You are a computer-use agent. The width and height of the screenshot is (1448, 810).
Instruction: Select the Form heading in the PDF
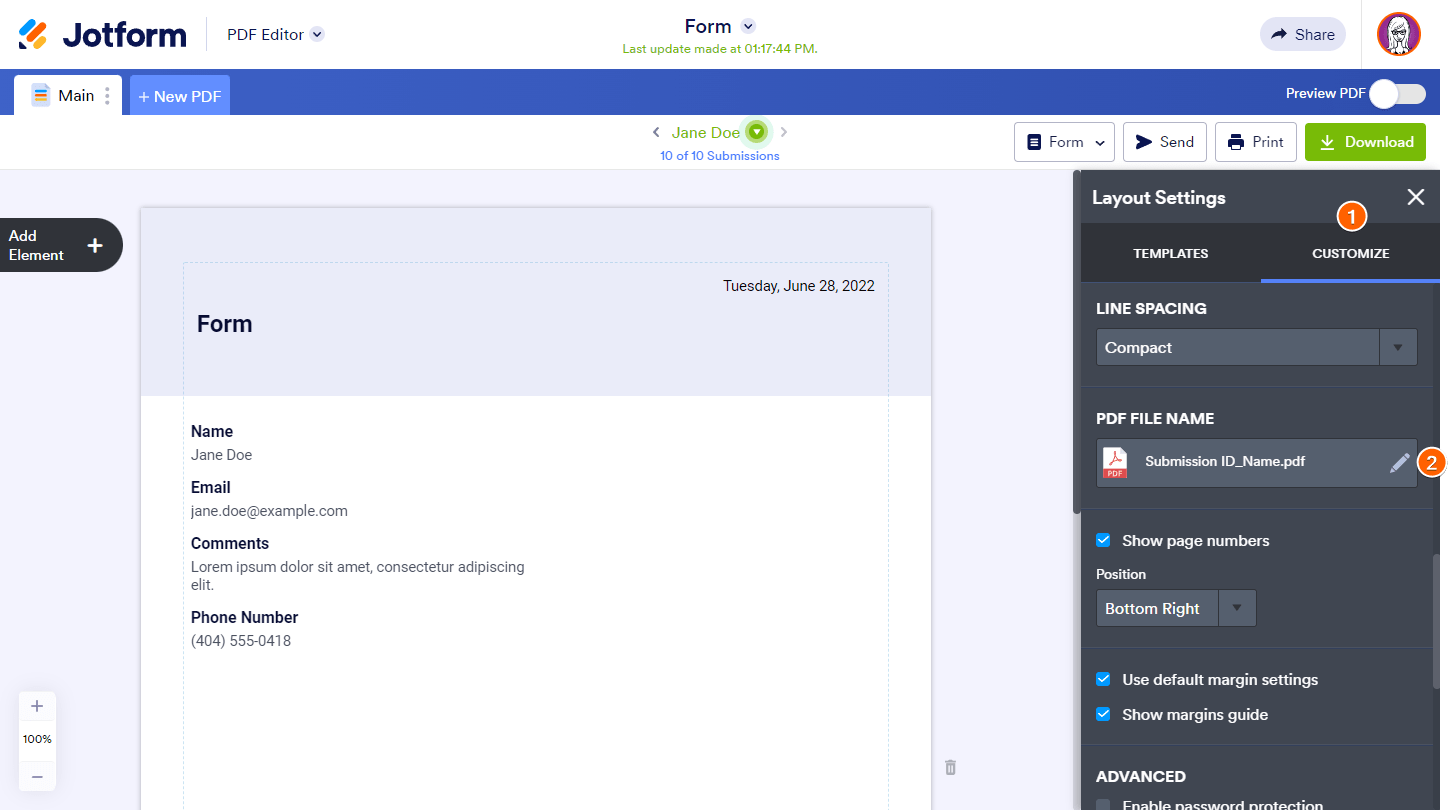(x=225, y=324)
